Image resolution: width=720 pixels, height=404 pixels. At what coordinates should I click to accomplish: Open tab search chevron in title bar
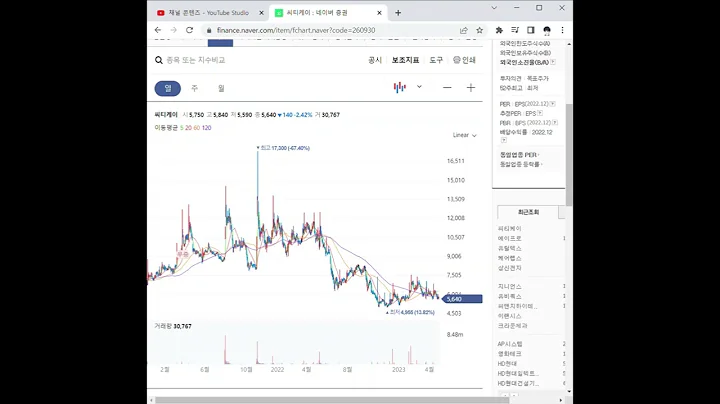coord(494,8)
